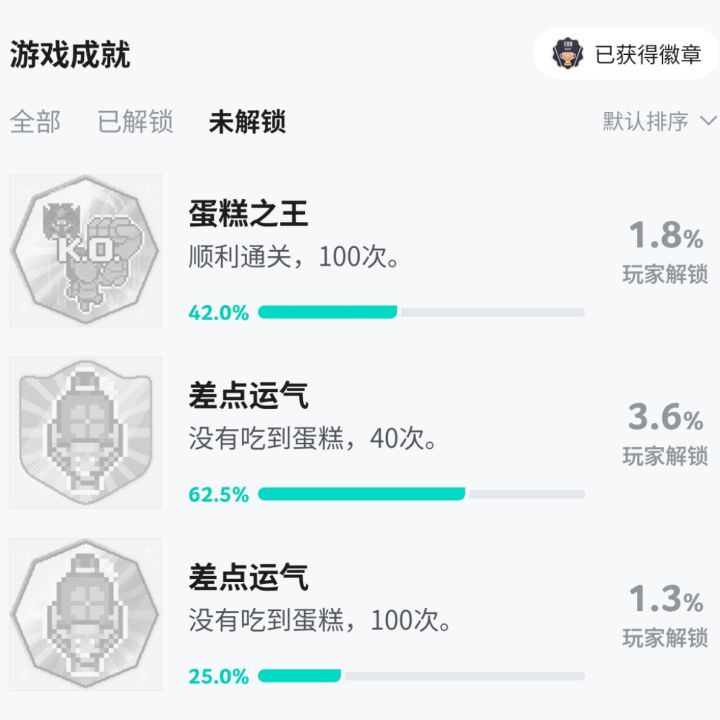Click the 差点运气 40次 shield badge icon

pyautogui.click(x=85, y=432)
